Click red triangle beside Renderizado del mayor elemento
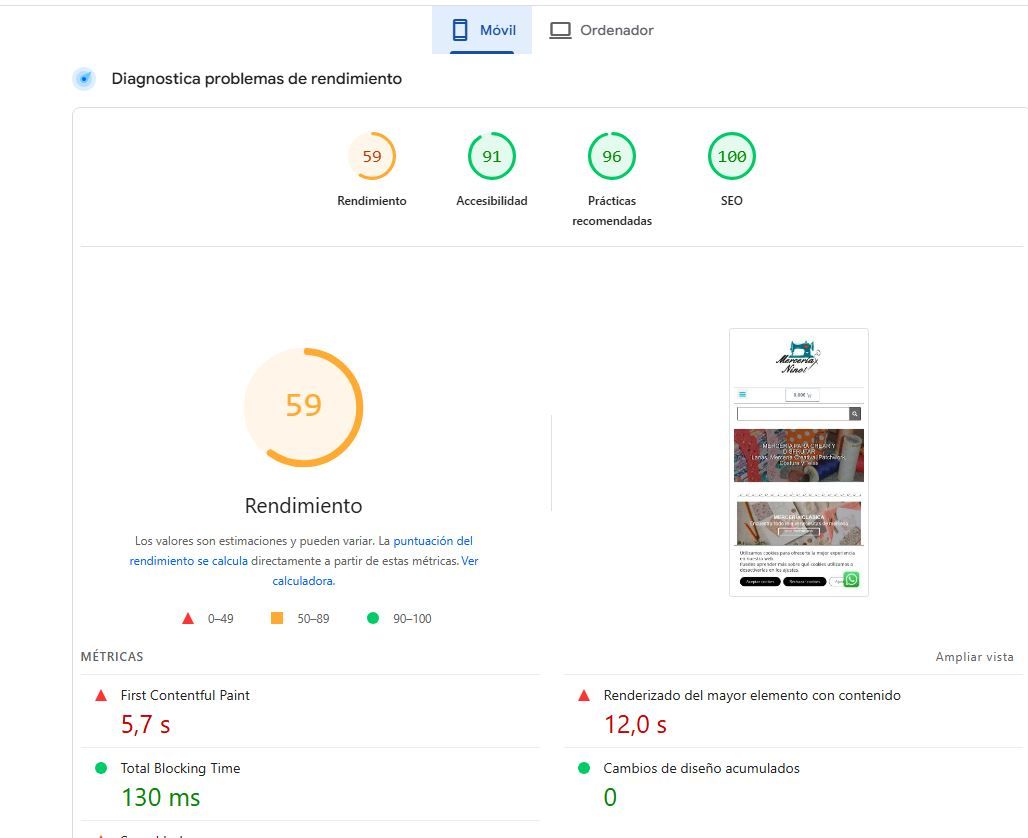The height and width of the screenshot is (838, 1028). coord(584,695)
